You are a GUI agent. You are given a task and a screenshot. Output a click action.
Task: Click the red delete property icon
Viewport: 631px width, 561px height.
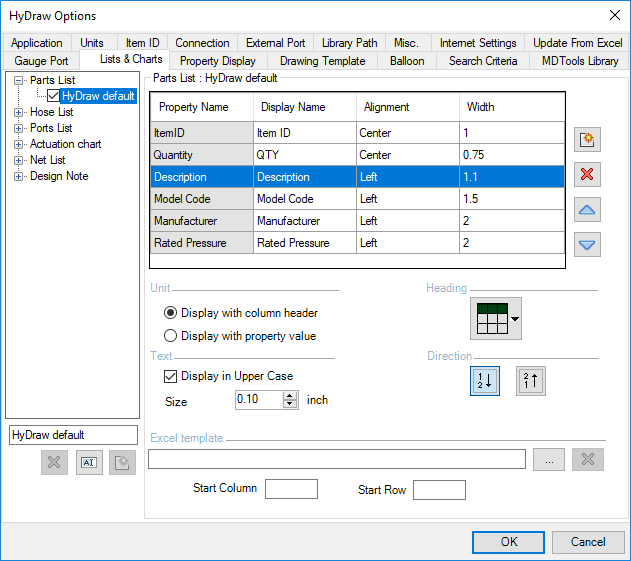point(589,175)
